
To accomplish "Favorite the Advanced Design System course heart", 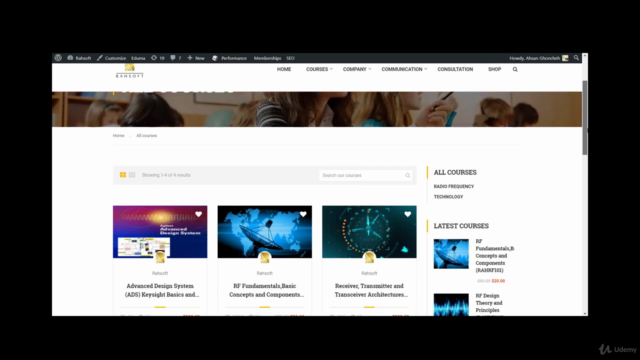I will click(x=198, y=214).
